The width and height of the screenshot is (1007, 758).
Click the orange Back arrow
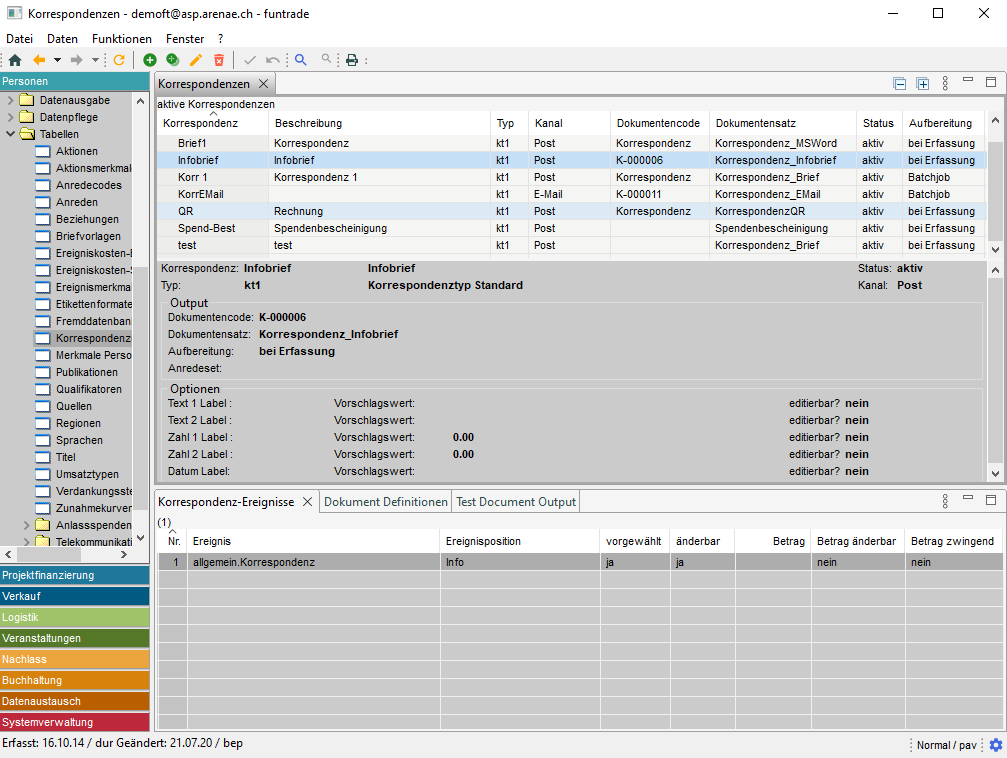[39, 60]
